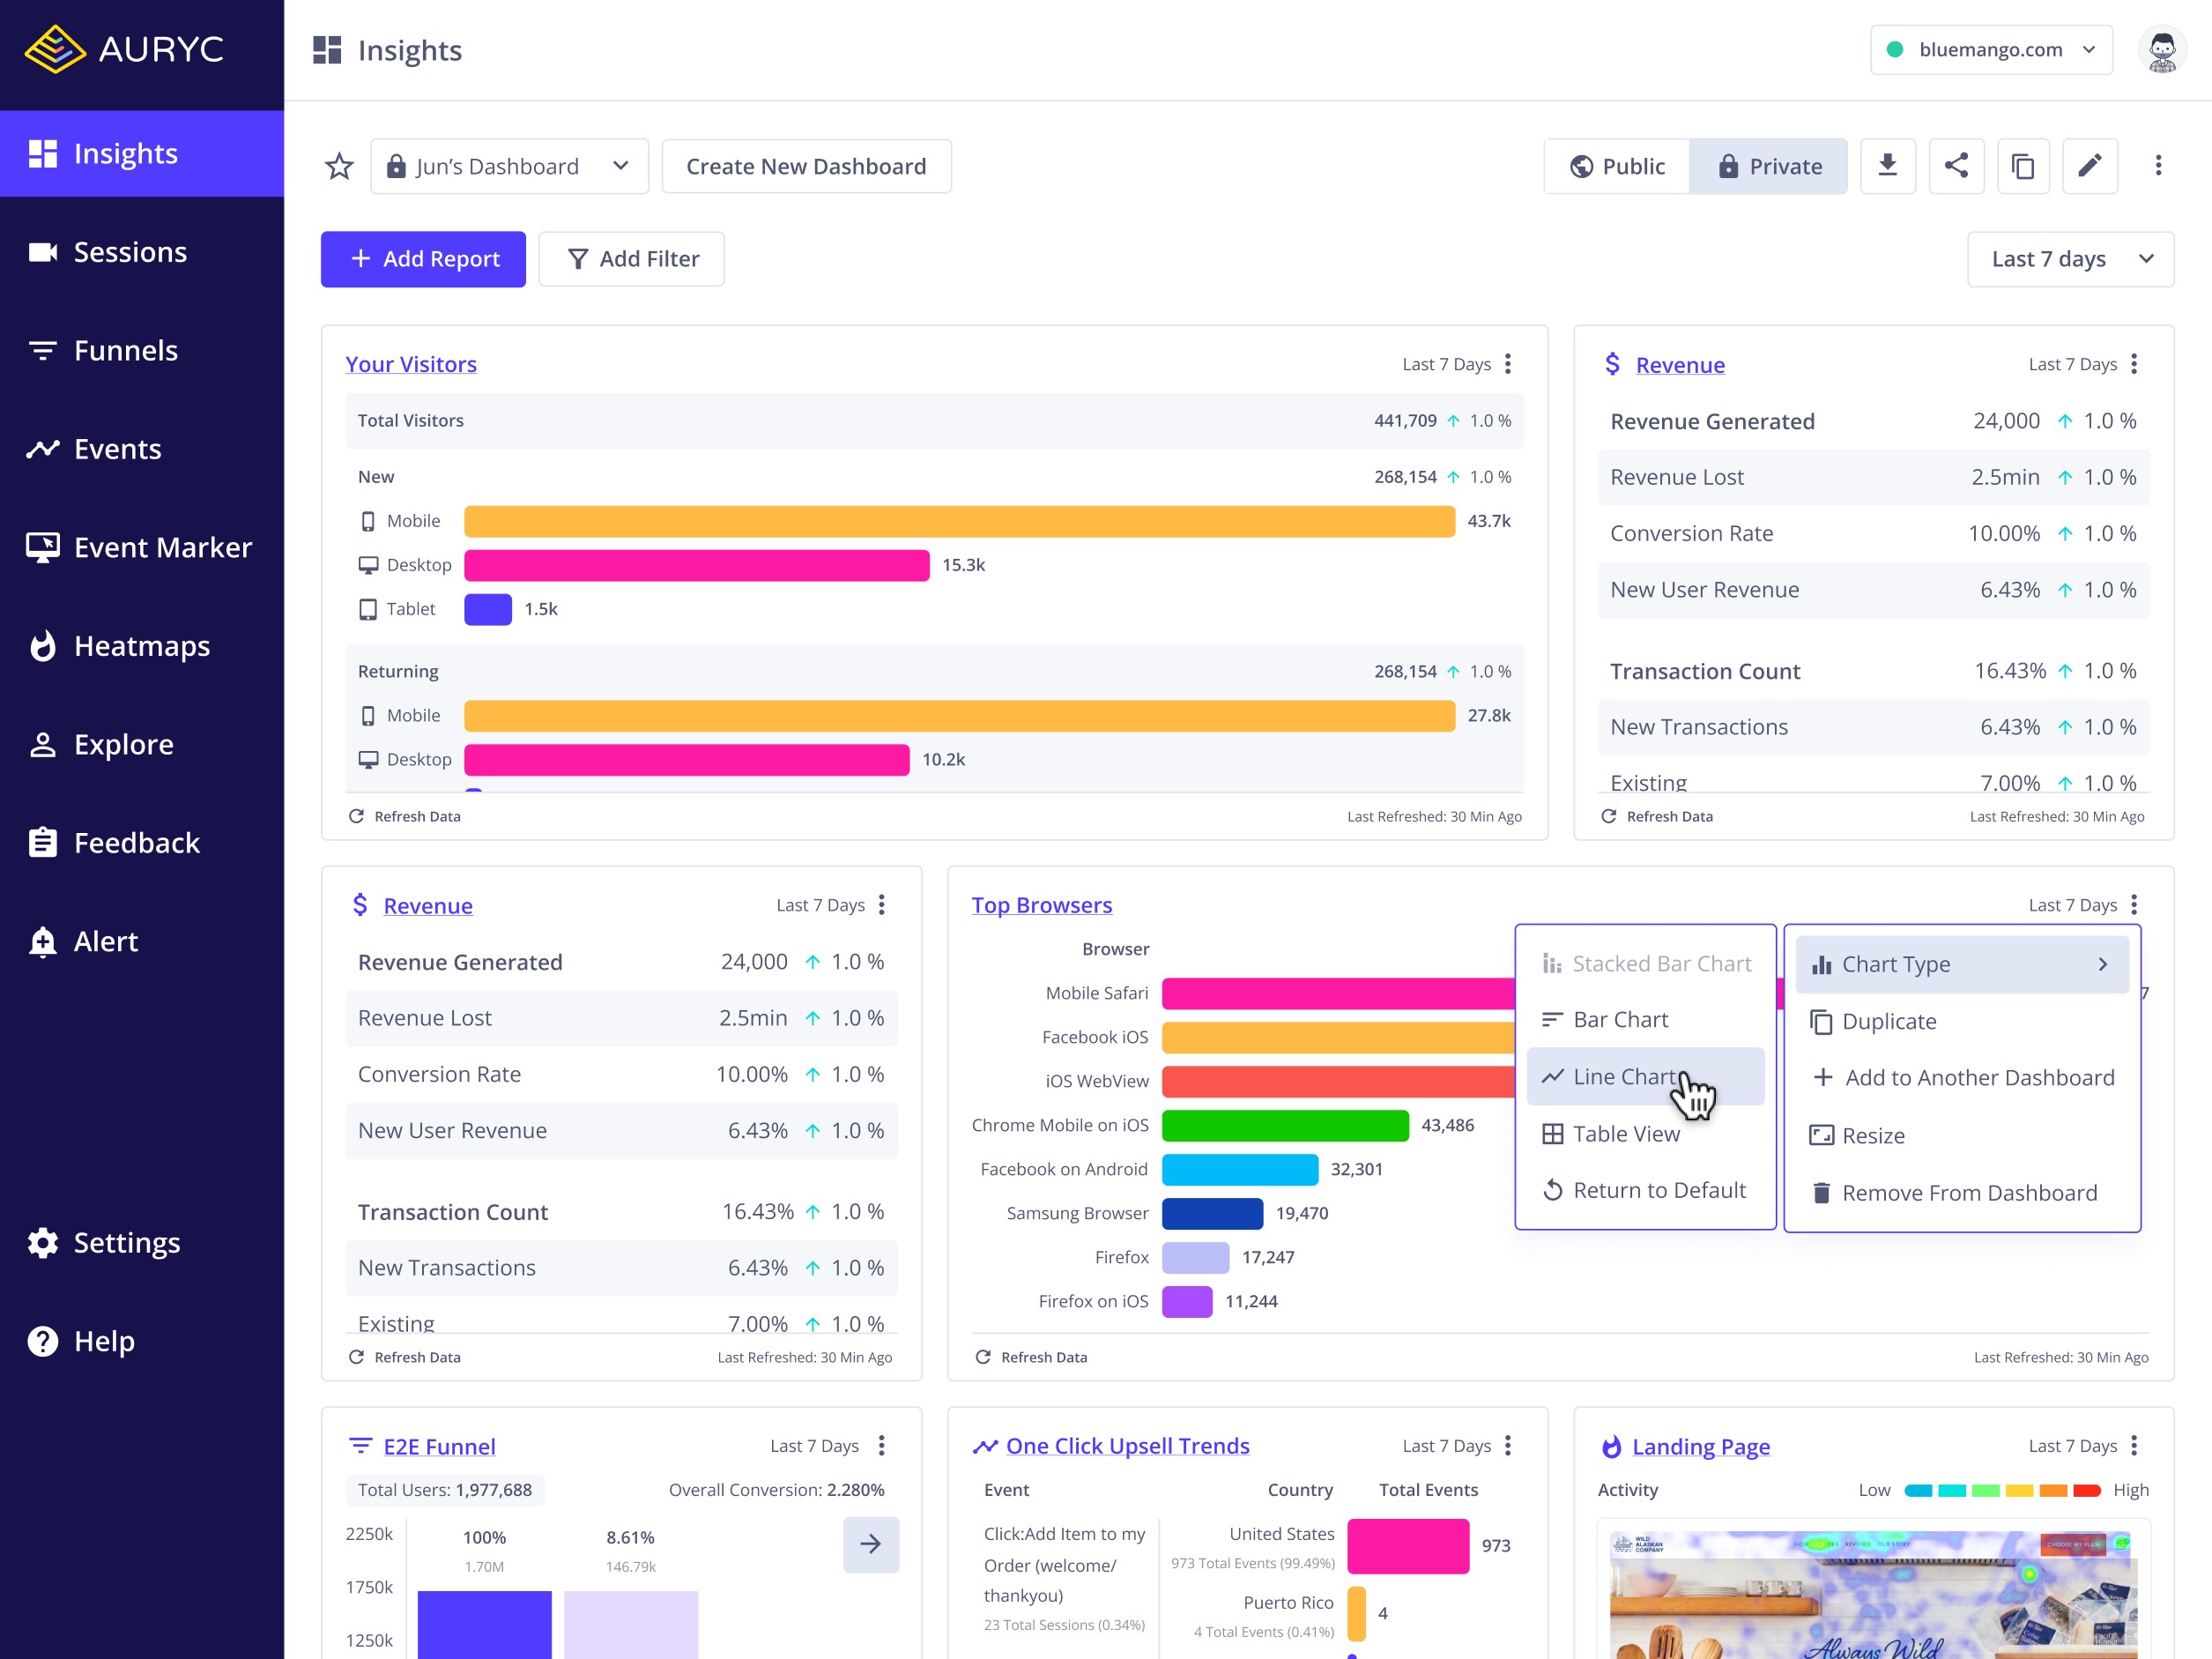This screenshot has width=2212, height=1659.
Task: Click the copy dashboard icon
Action: tap(2022, 166)
